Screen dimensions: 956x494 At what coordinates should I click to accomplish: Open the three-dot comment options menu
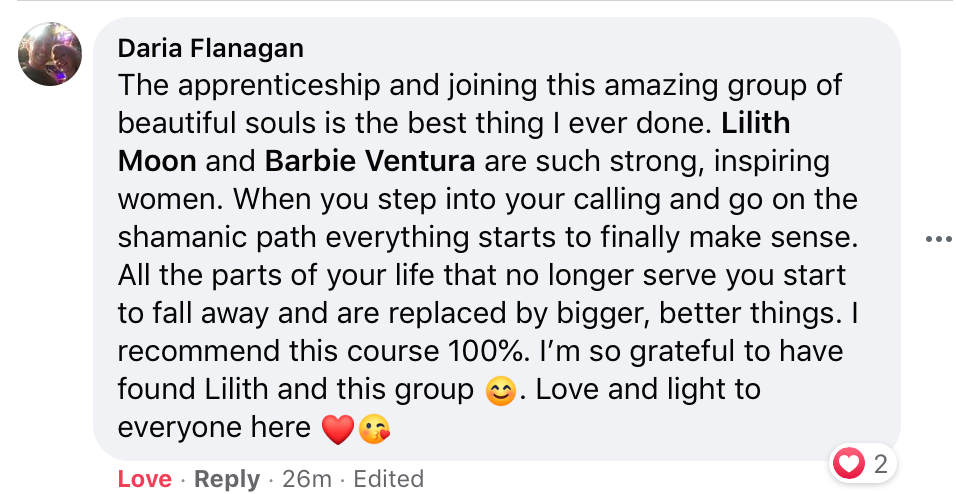click(x=939, y=239)
